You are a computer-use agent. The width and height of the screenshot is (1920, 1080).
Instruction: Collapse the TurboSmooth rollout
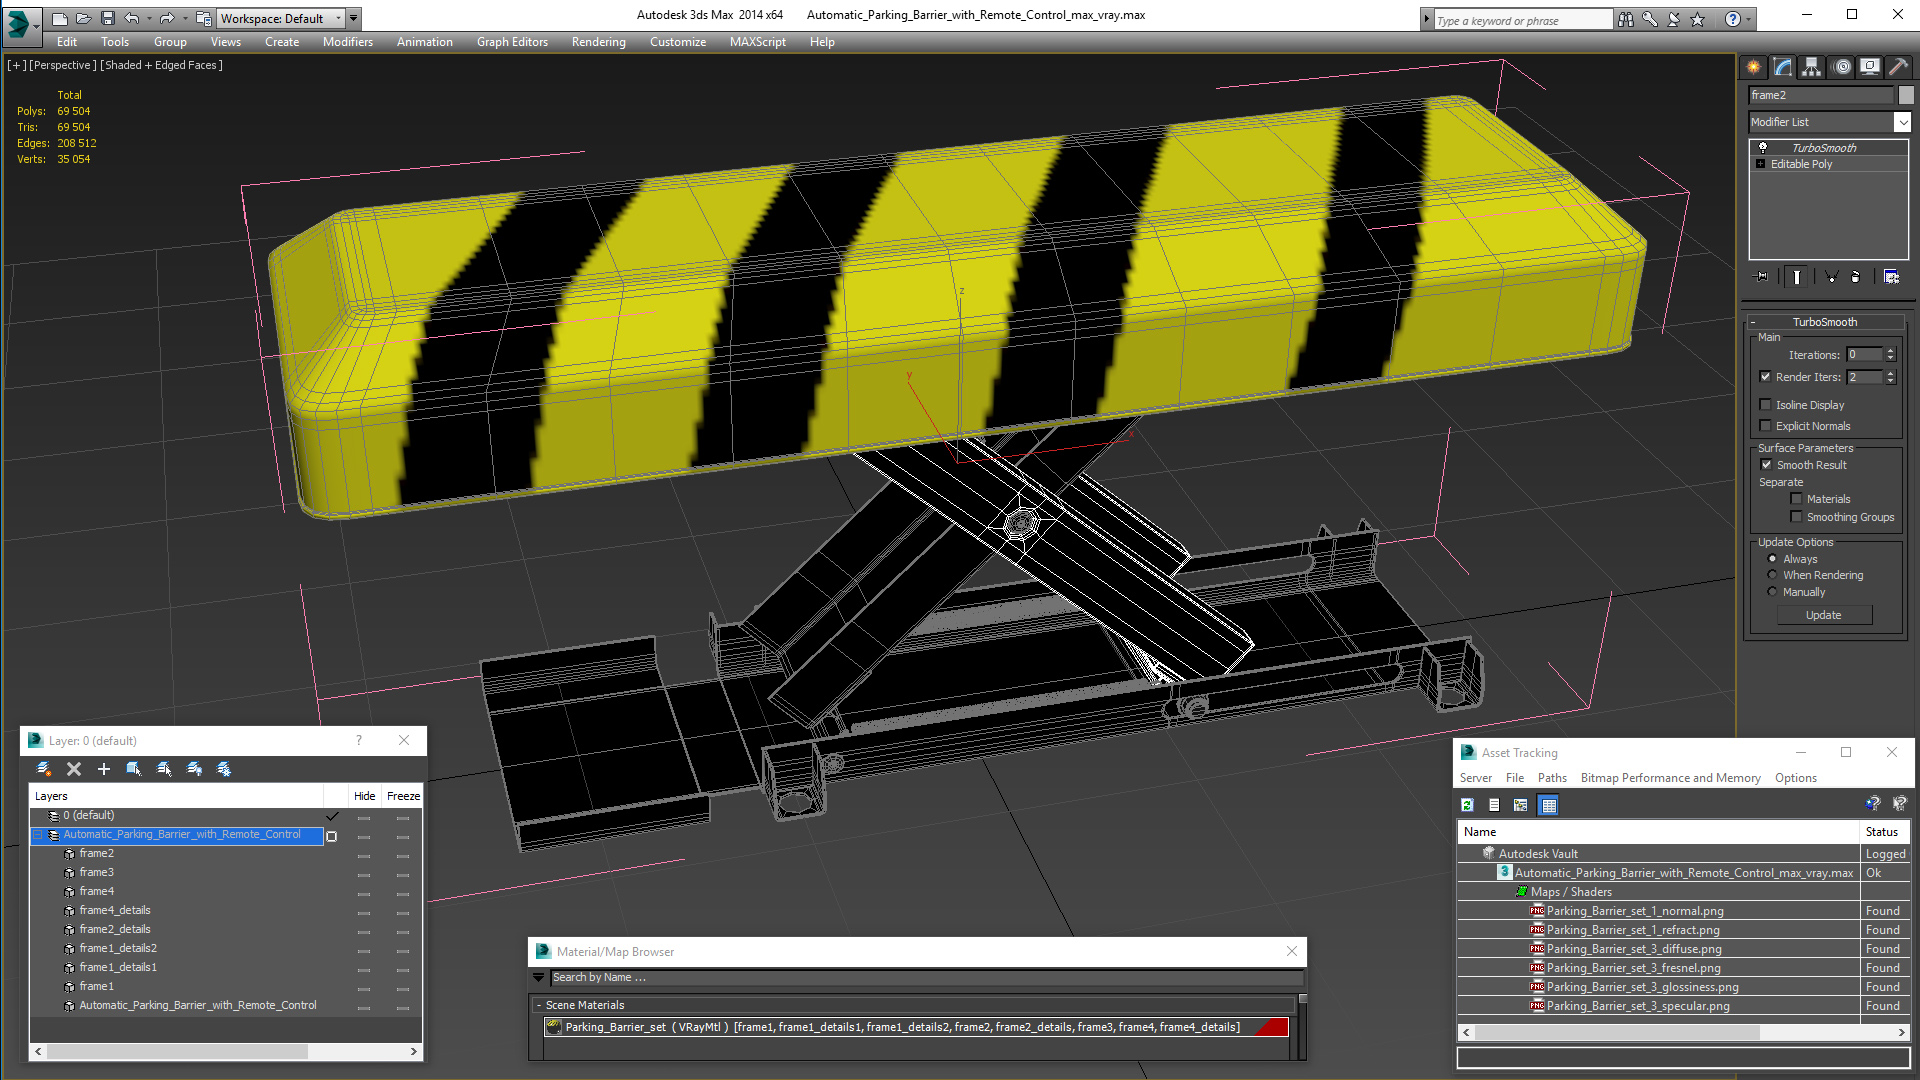coord(1753,322)
